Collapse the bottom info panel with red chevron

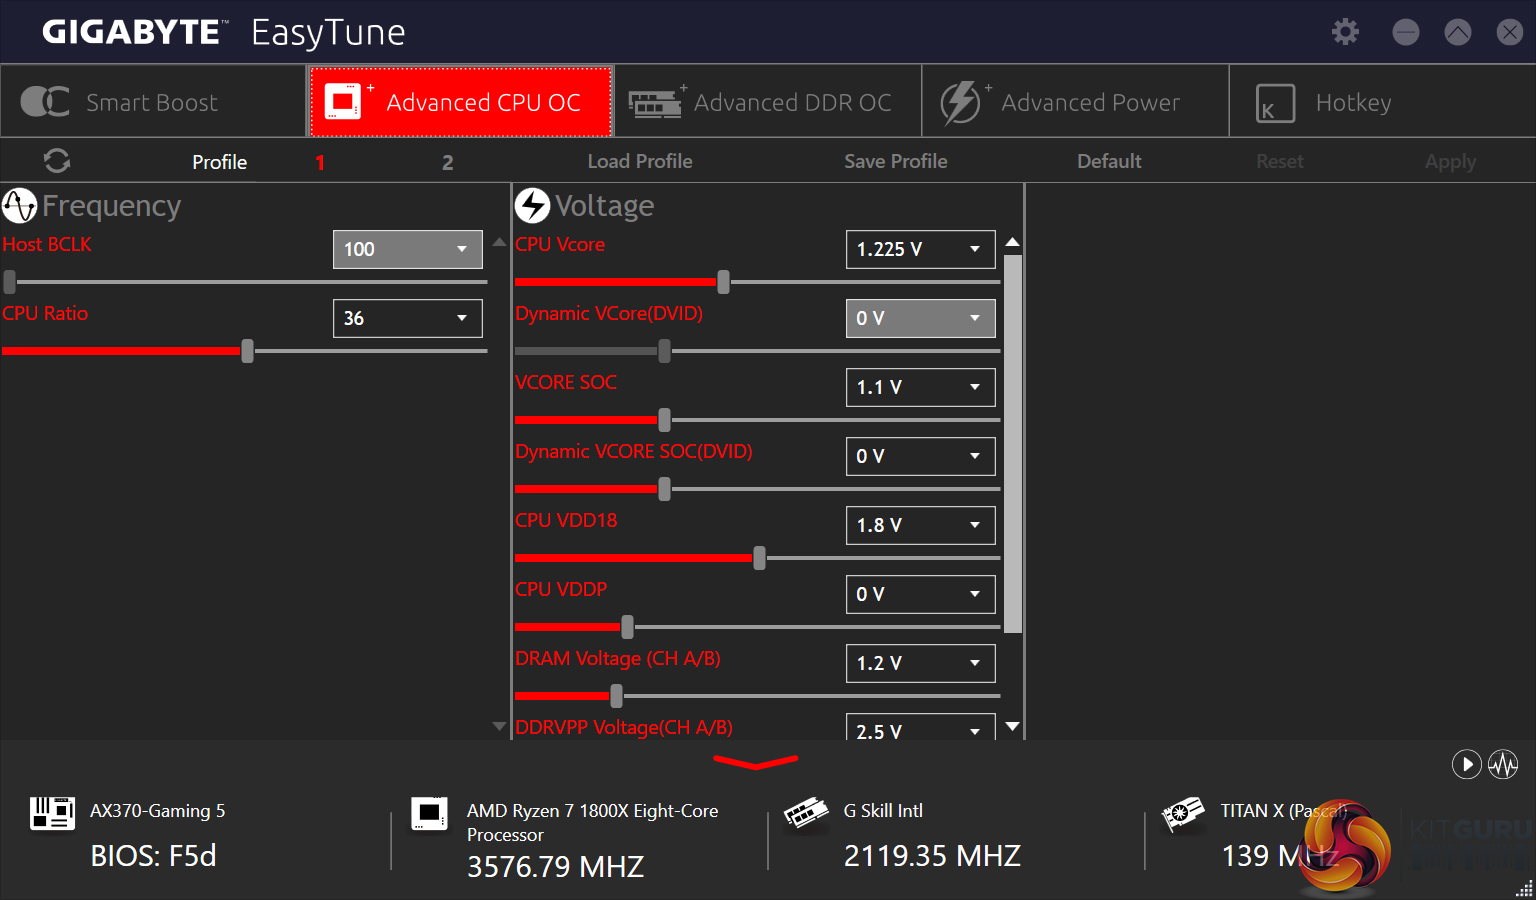[756, 763]
